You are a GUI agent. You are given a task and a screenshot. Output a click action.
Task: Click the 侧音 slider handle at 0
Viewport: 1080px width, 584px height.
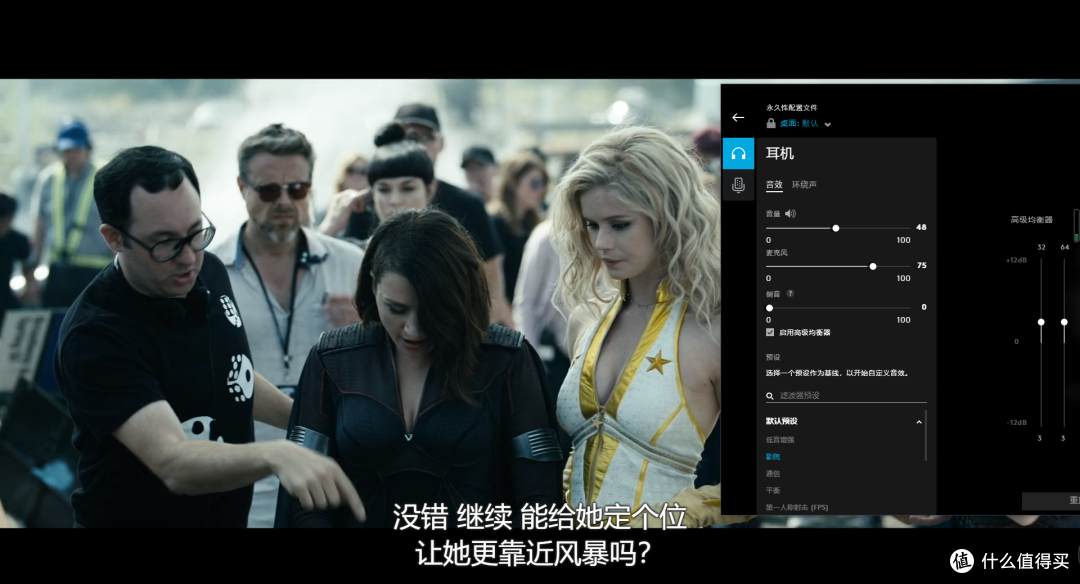[x=769, y=308]
